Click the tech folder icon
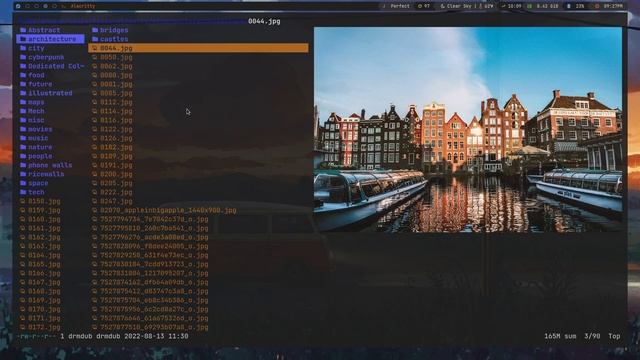 (23, 192)
